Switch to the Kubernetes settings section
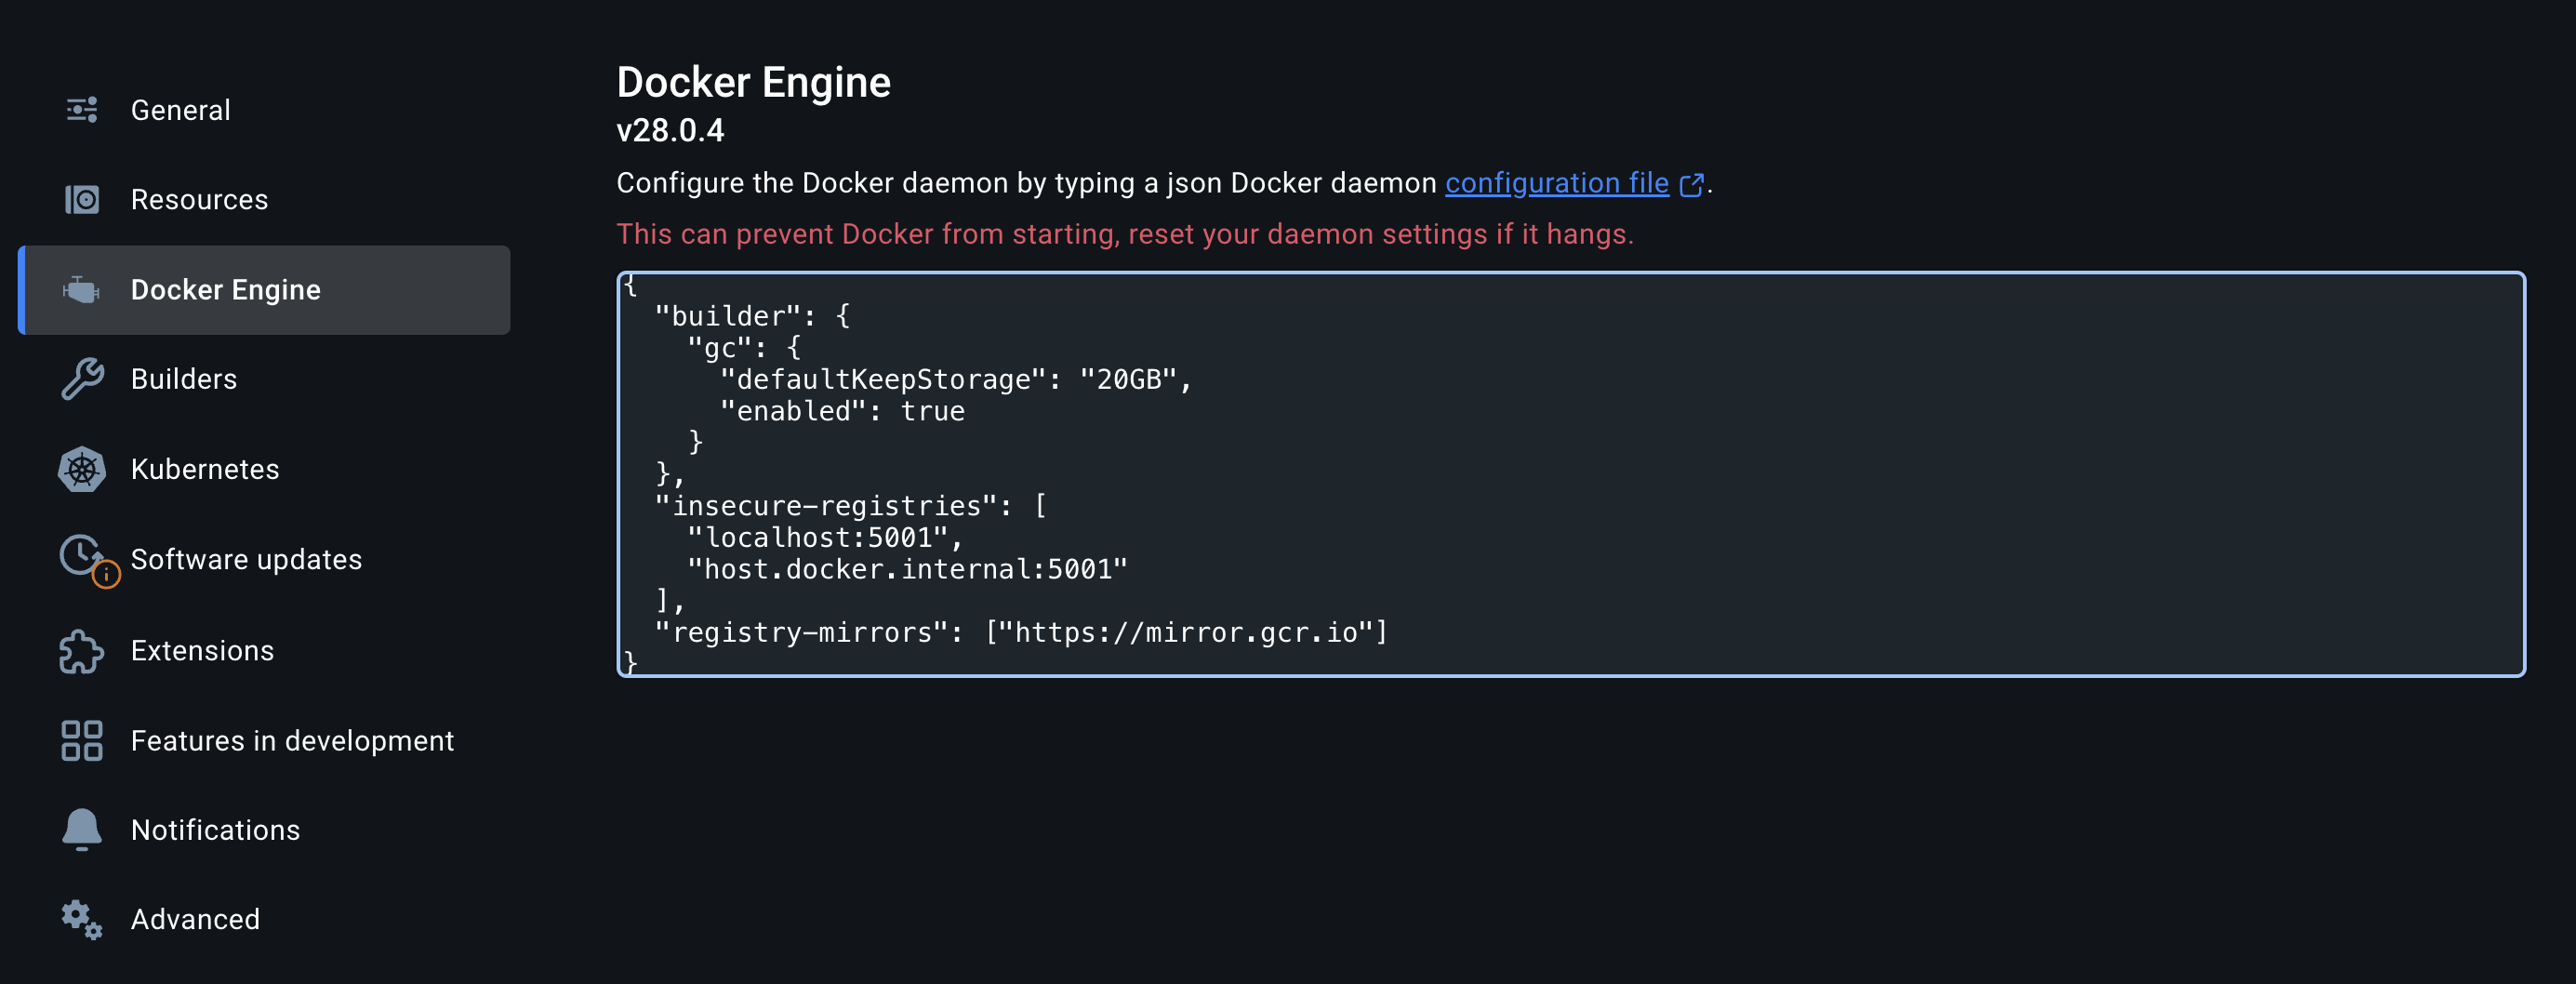The height and width of the screenshot is (984, 2576). coord(205,469)
